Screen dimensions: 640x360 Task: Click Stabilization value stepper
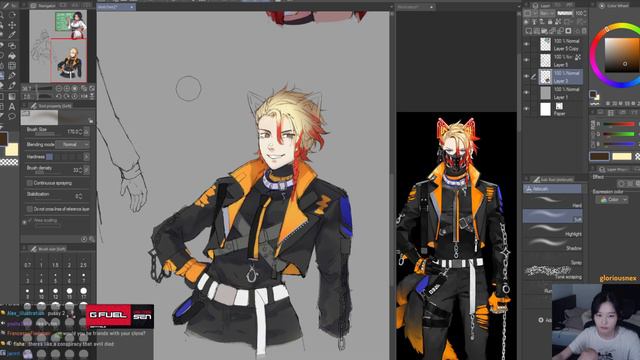click(80, 196)
